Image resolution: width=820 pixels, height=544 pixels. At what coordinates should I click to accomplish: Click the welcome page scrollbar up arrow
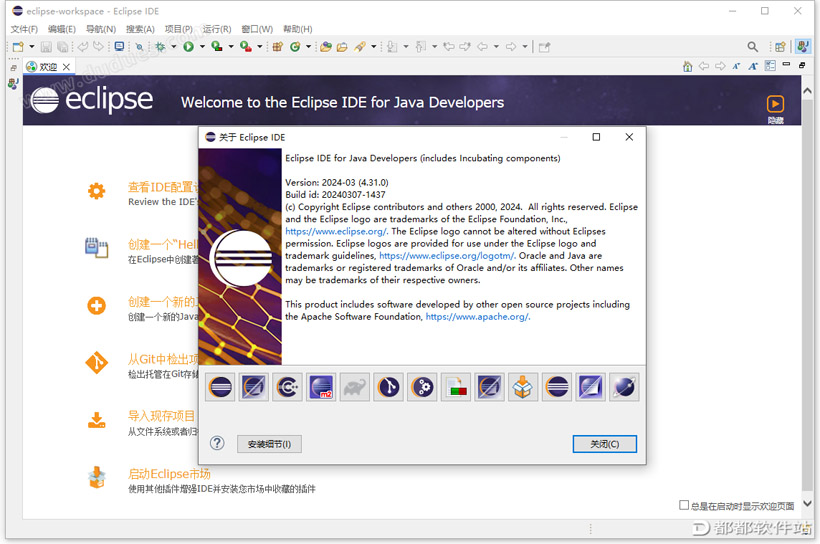pos(807,90)
